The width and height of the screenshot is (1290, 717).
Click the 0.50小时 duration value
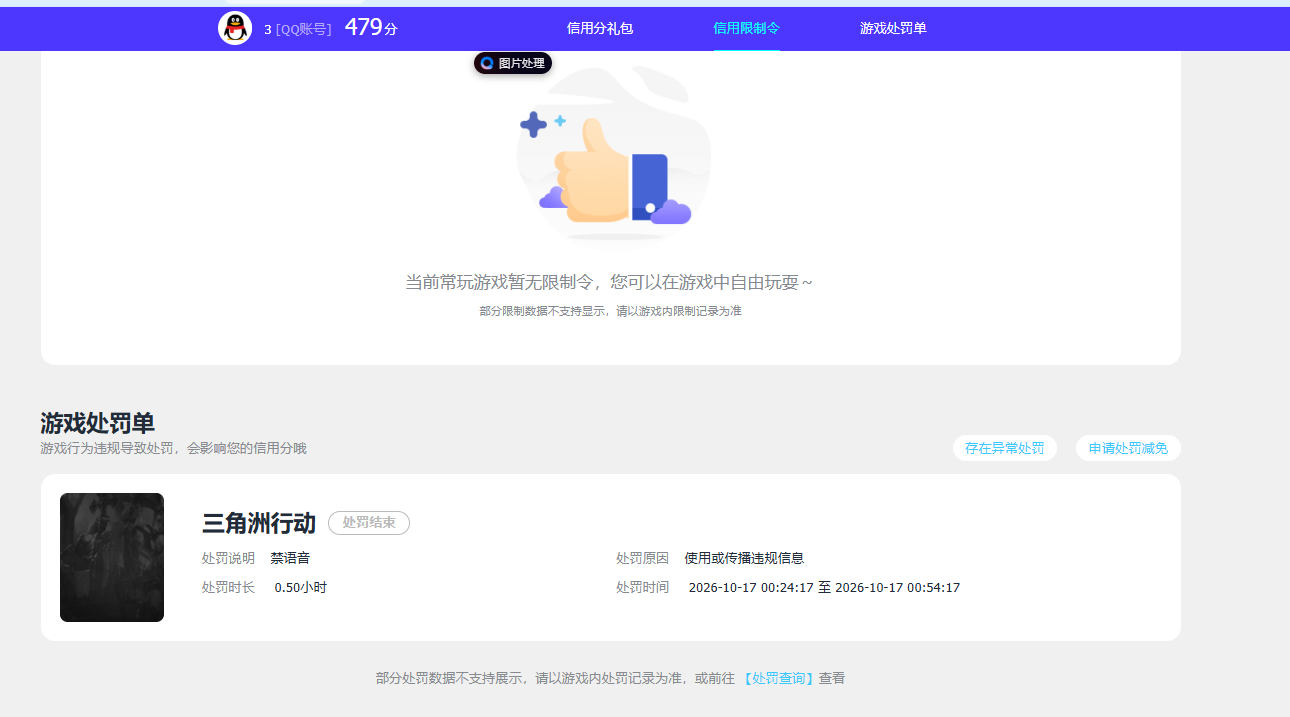301,587
